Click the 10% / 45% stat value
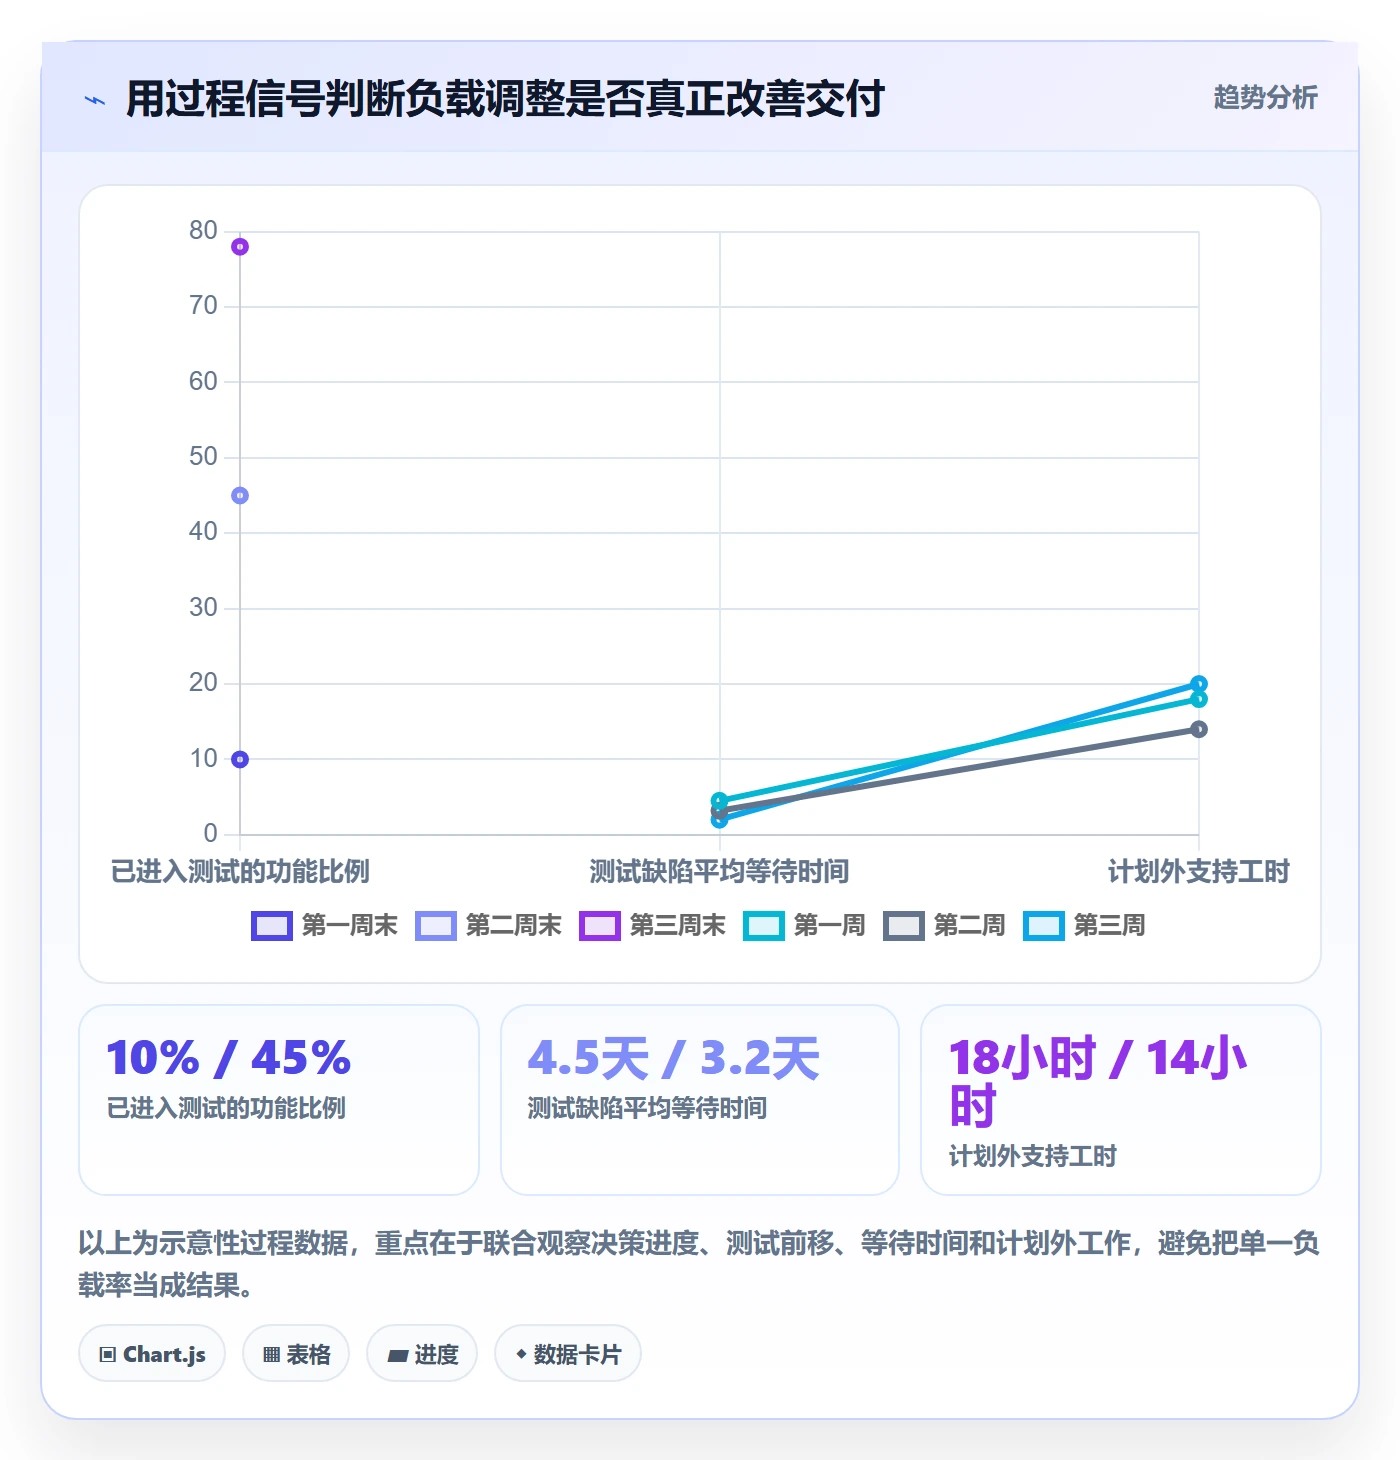 click(x=229, y=1058)
